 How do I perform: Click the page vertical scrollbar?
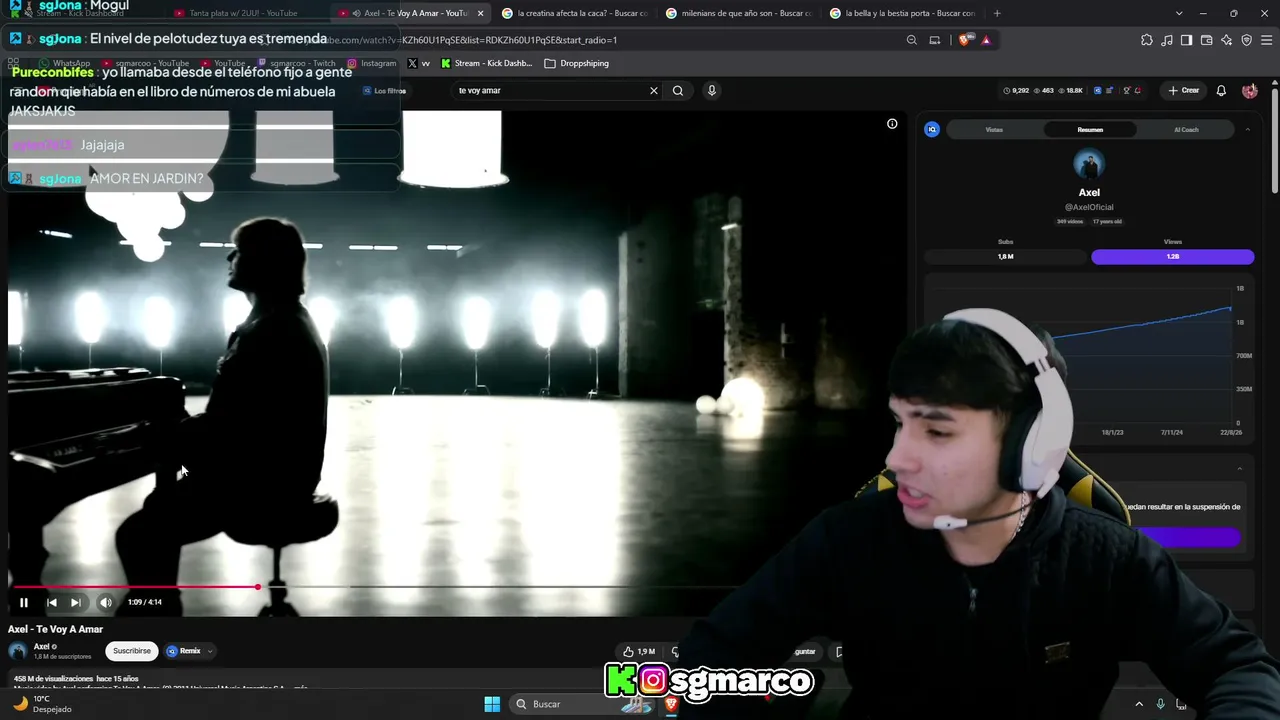(x=1274, y=140)
